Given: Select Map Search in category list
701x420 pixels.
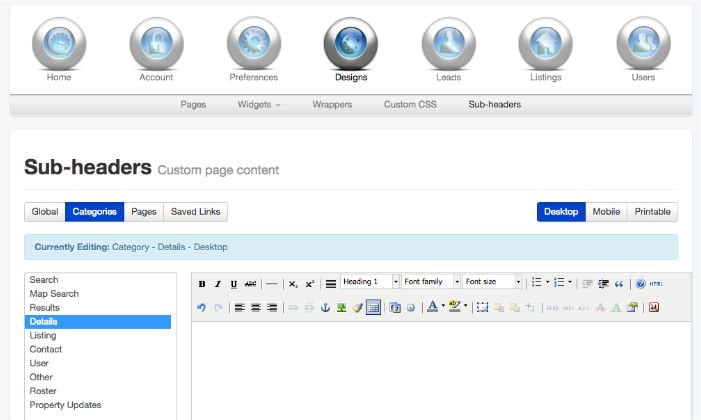Looking at the screenshot, I should 97,294.
